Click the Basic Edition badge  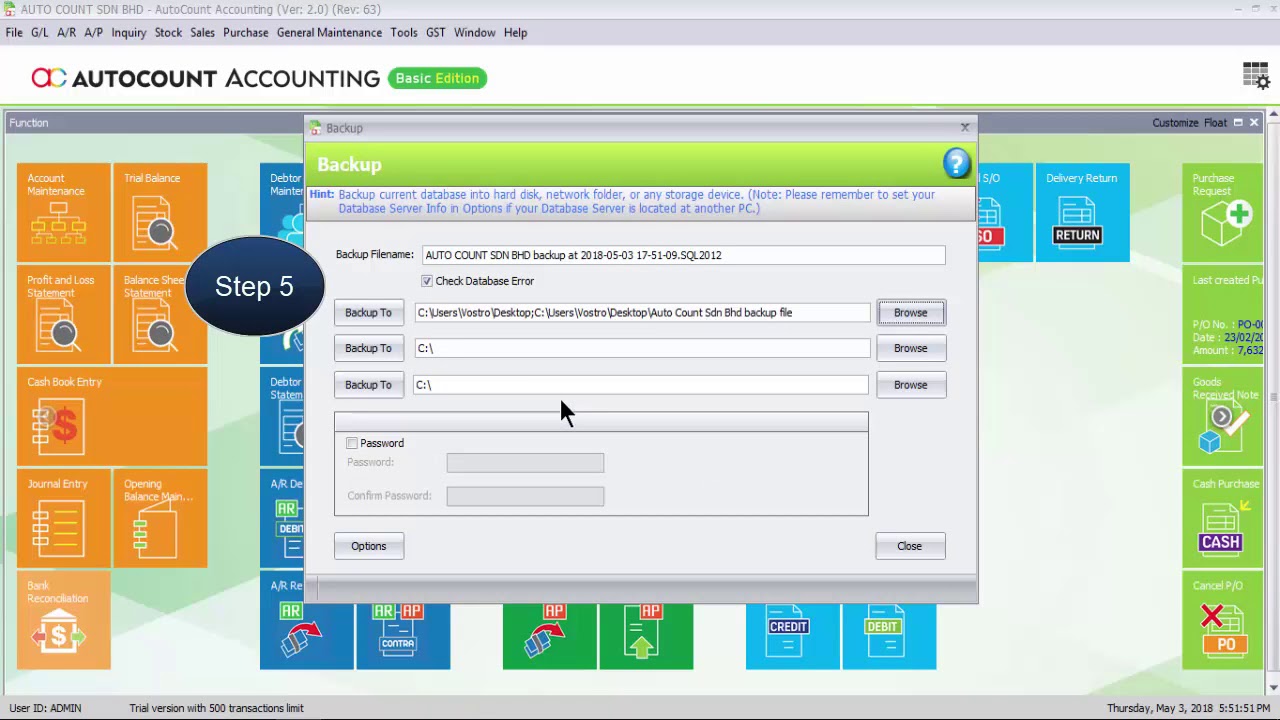(x=437, y=78)
